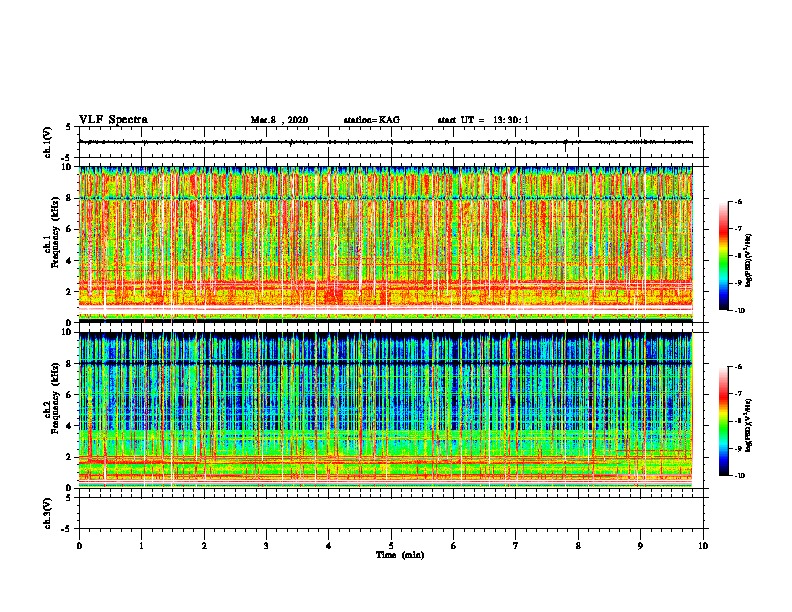792x612 pixels.
Task: Click time axis tick label "5"
Action: (391, 546)
